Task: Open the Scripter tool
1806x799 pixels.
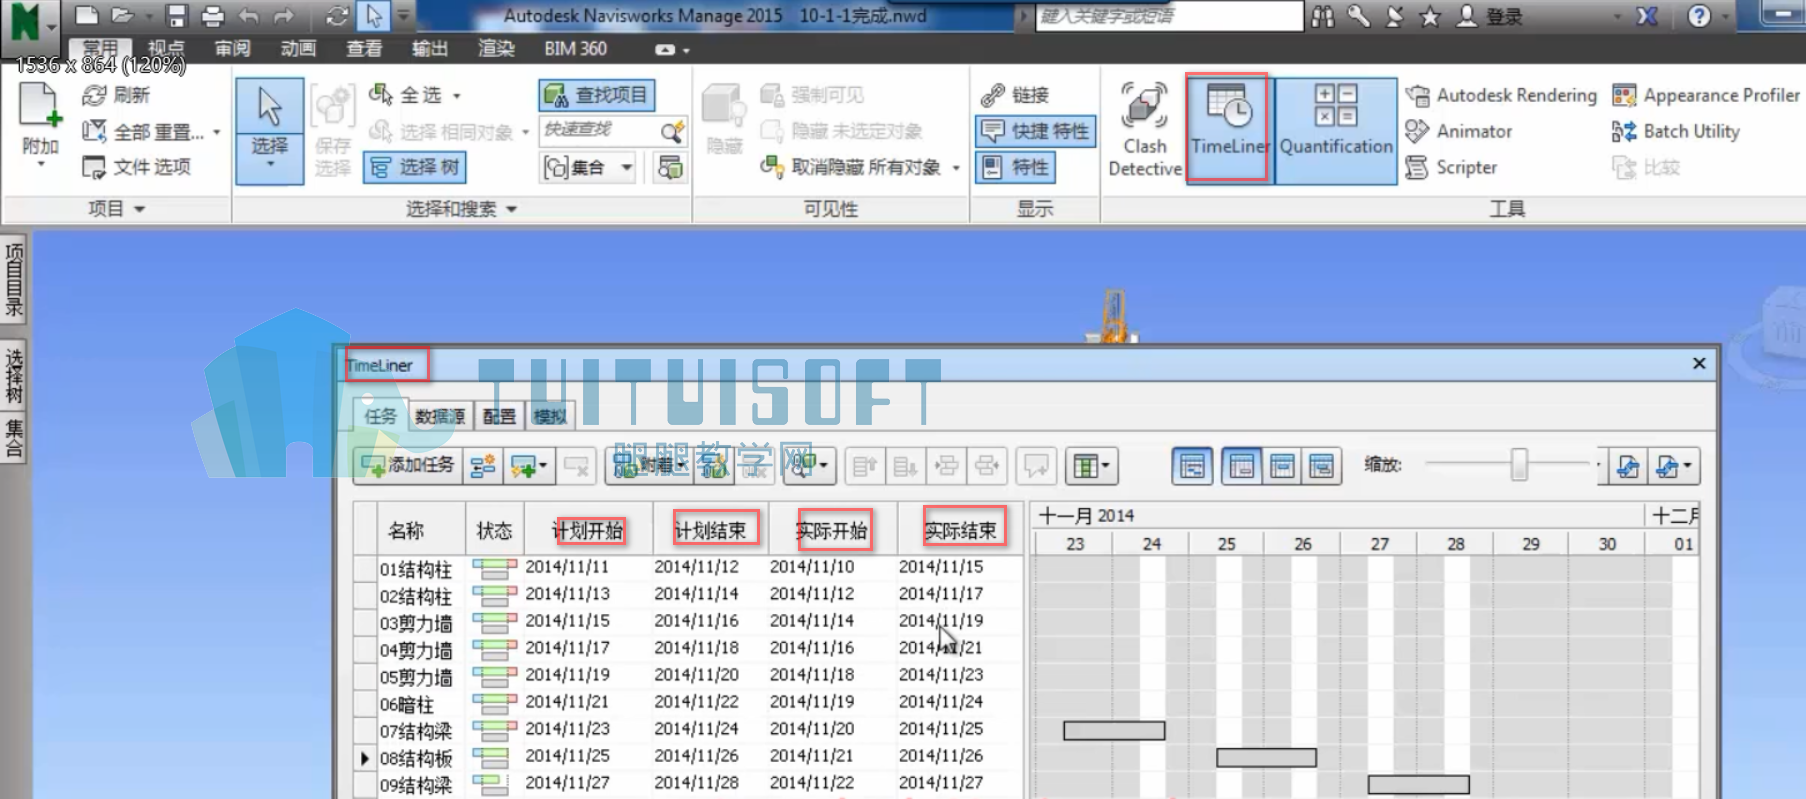Action: pos(1452,167)
